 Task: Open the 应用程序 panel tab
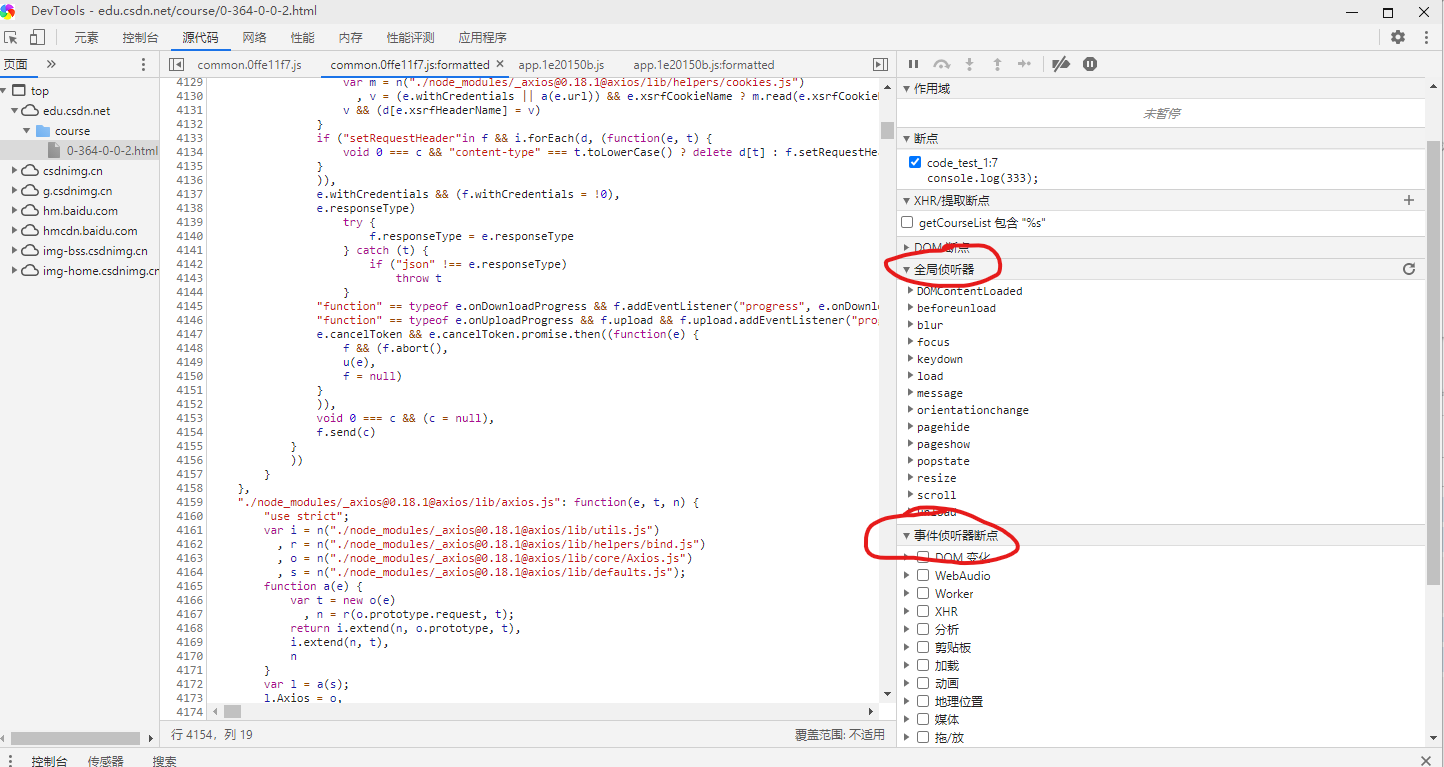click(482, 38)
